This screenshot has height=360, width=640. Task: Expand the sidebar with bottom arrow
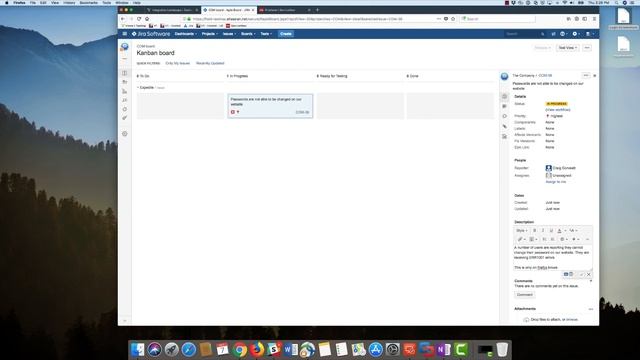(x=124, y=321)
